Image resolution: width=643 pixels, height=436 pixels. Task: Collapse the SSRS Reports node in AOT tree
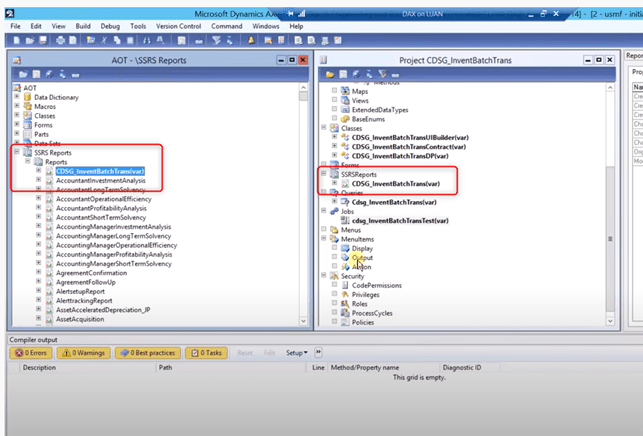click(x=17, y=152)
